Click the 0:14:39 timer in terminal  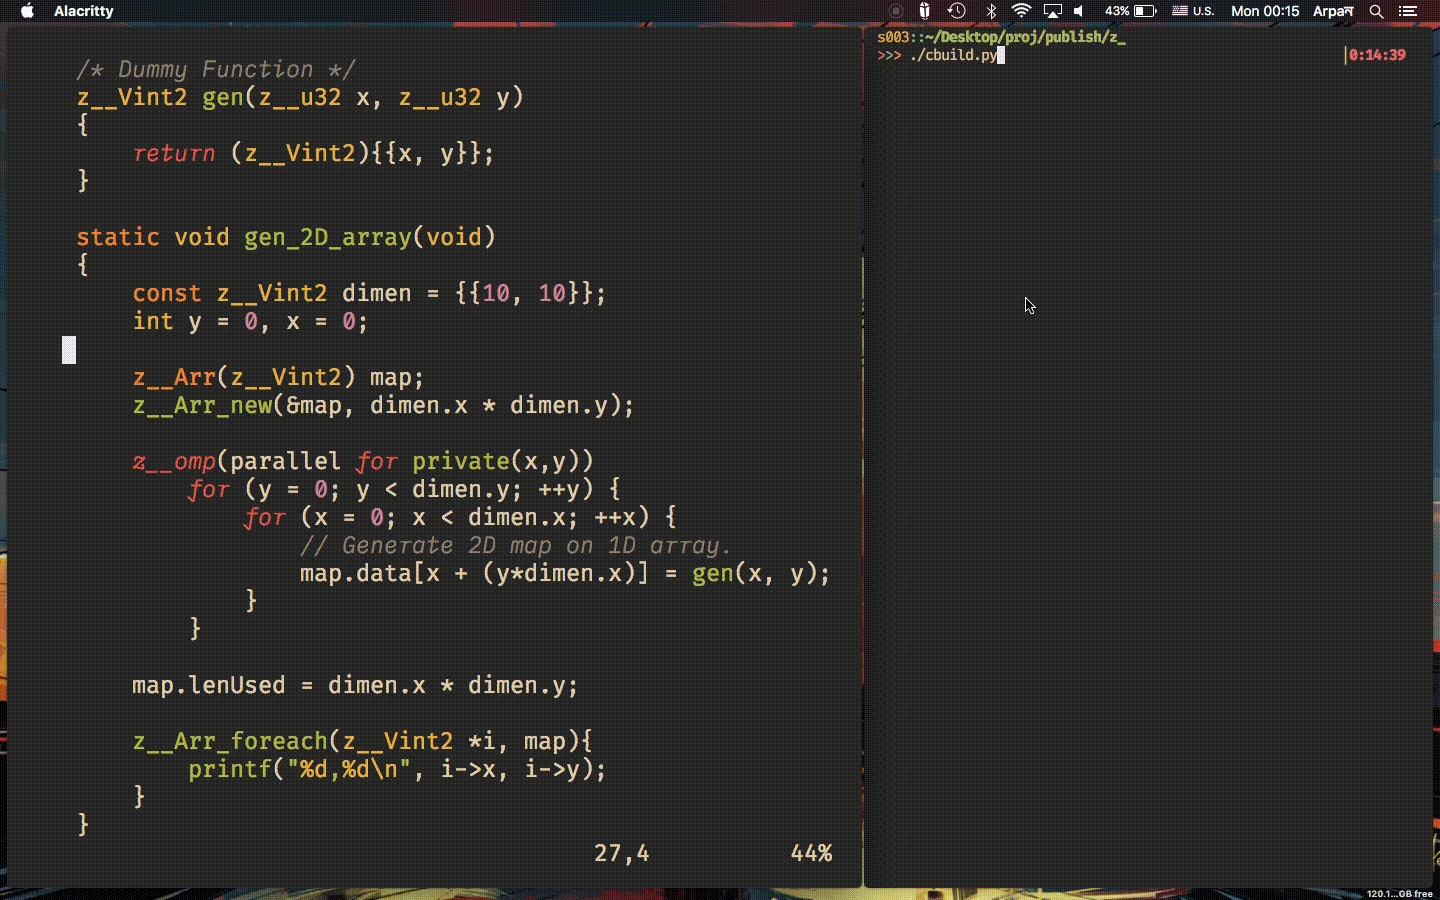pos(1376,55)
